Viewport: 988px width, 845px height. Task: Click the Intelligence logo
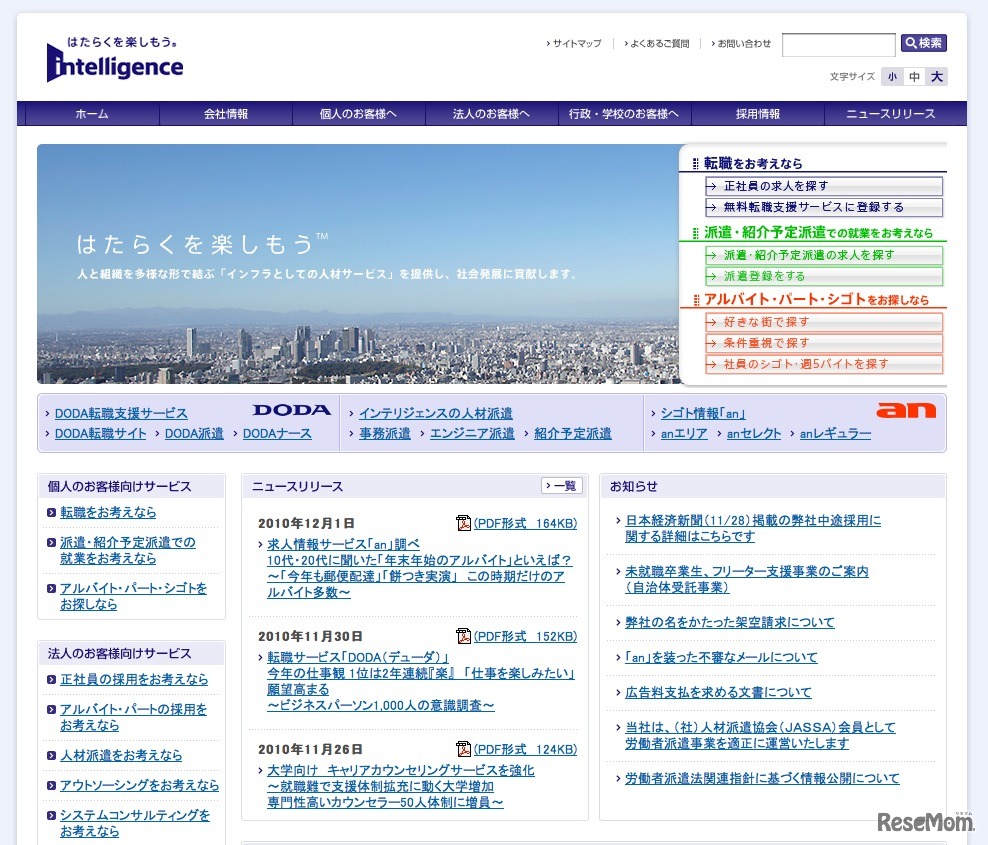click(115, 60)
